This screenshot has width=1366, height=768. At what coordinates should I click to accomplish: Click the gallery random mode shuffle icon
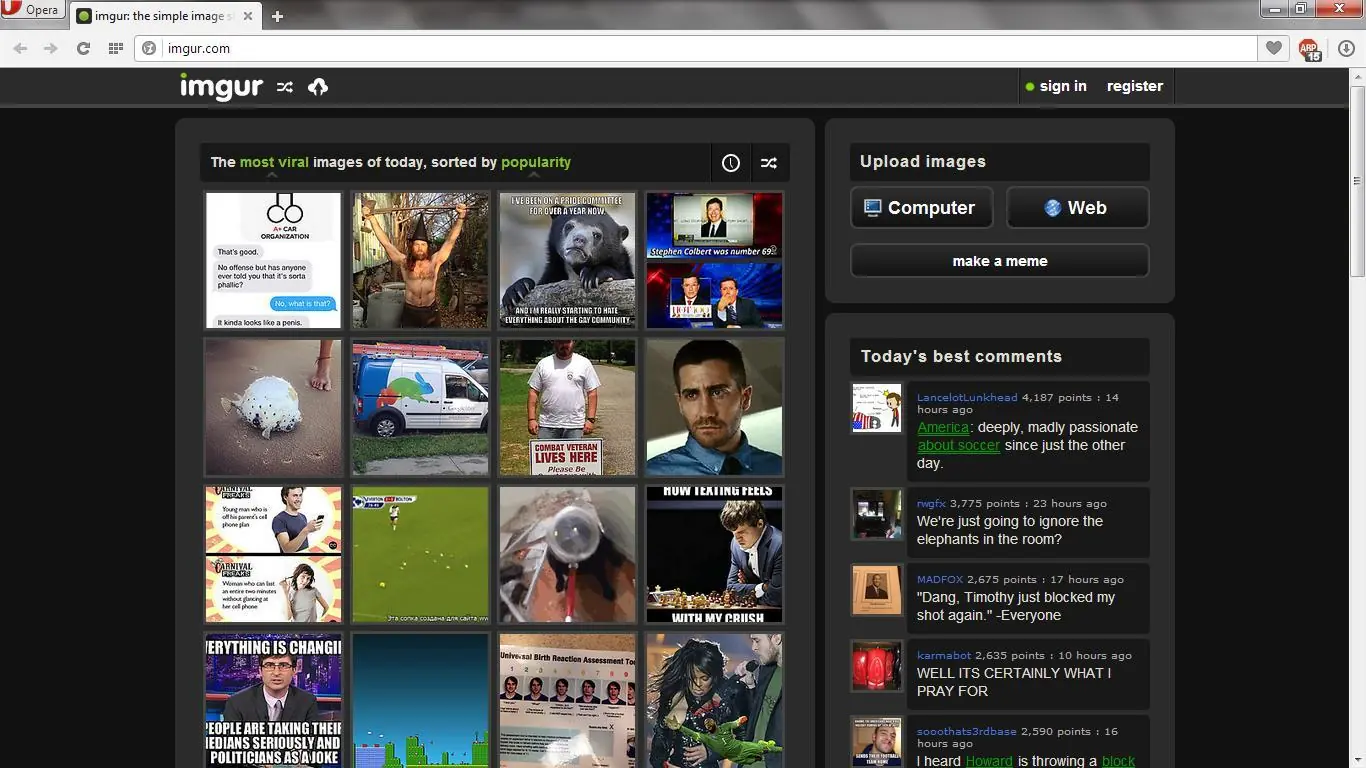coord(769,163)
